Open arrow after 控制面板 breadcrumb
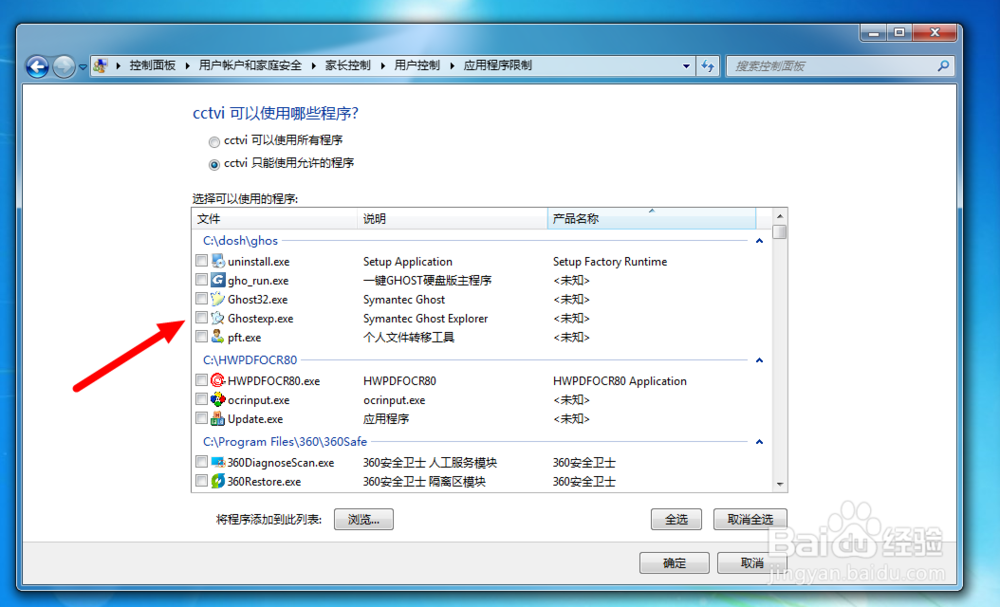Screen dimensions: 1000x607 tap(188, 66)
